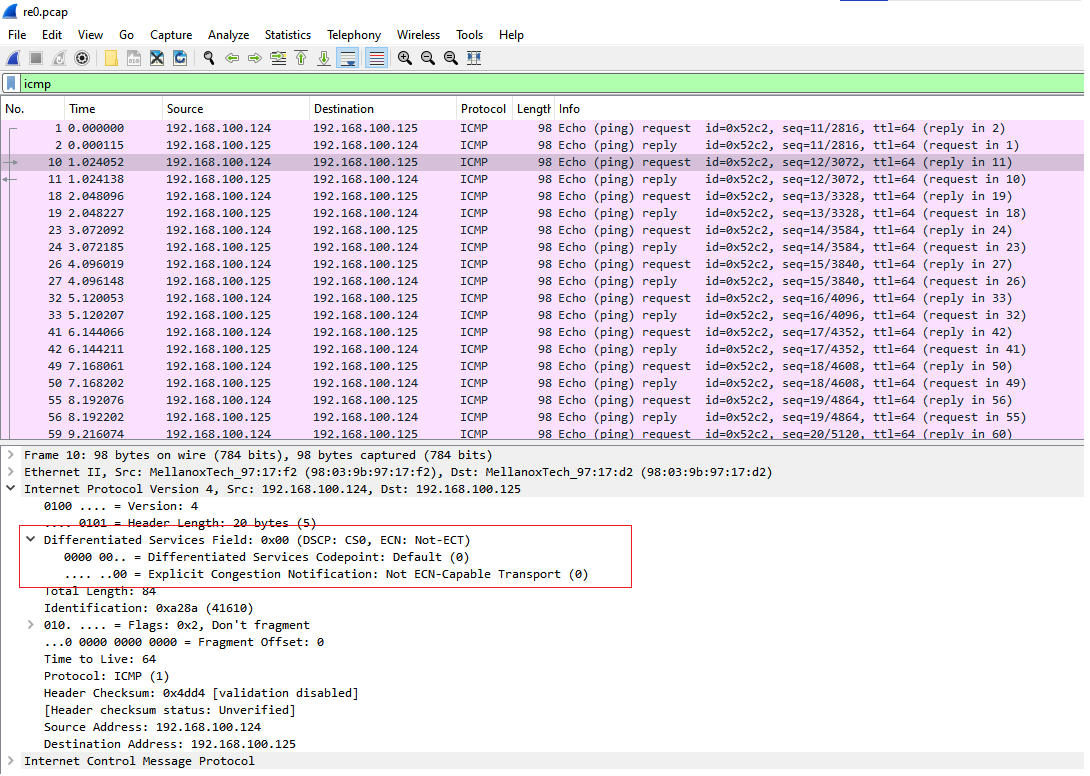Expand the Flags: 0x2 Don't fragment row
The height and width of the screenshot is (776, 1090).
pyautogui.click(x=31, y=625)
